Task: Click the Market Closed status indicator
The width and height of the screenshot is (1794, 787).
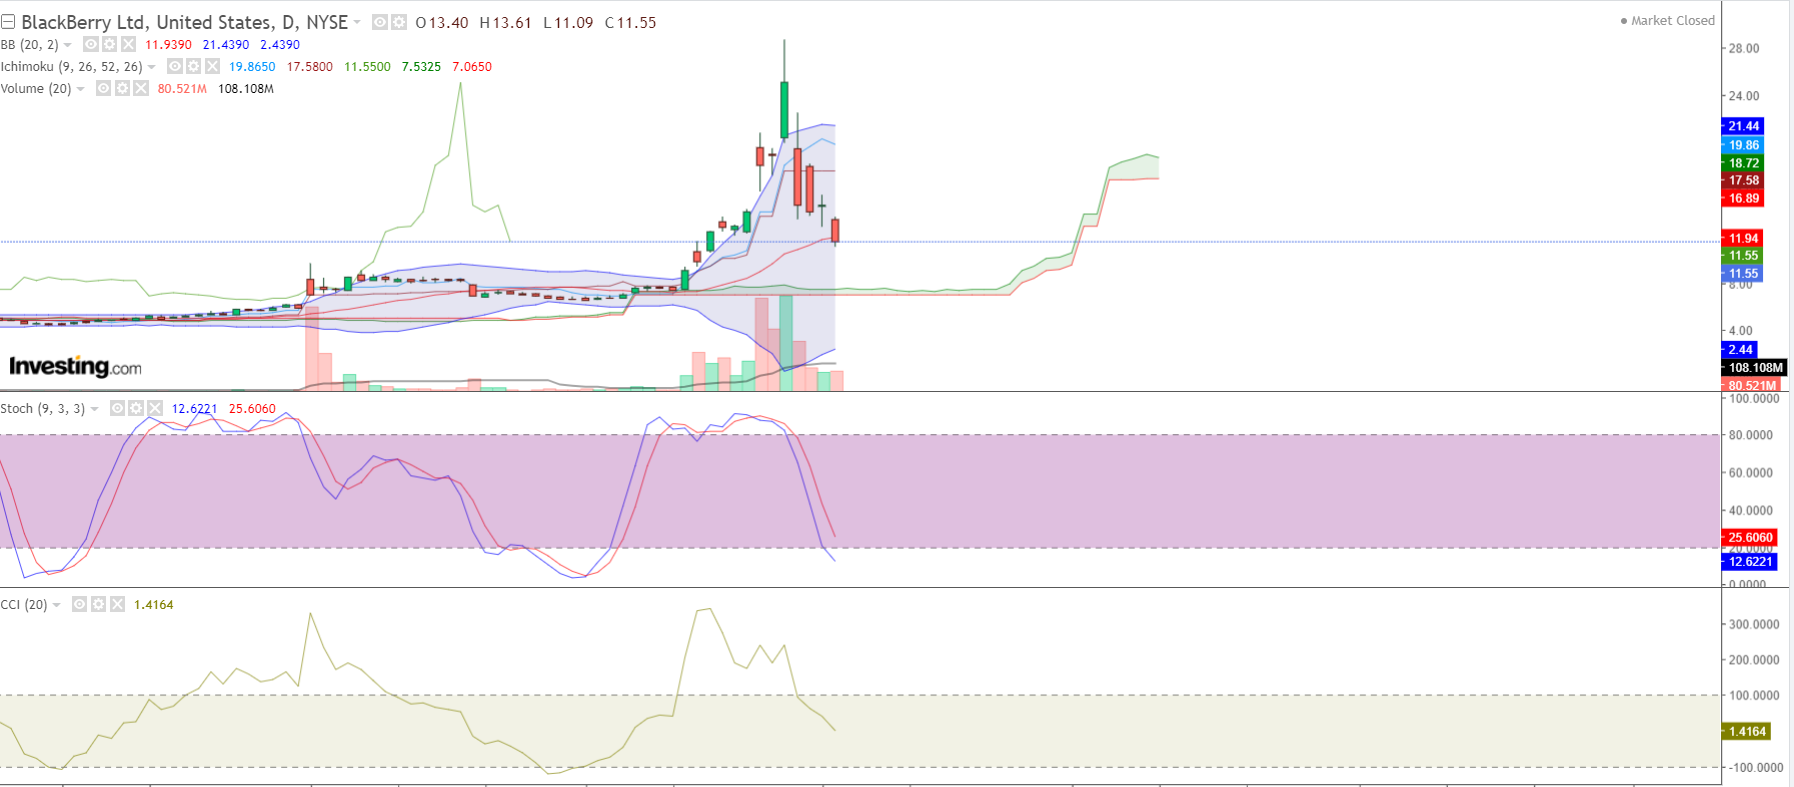Action: click(1668, 21)
